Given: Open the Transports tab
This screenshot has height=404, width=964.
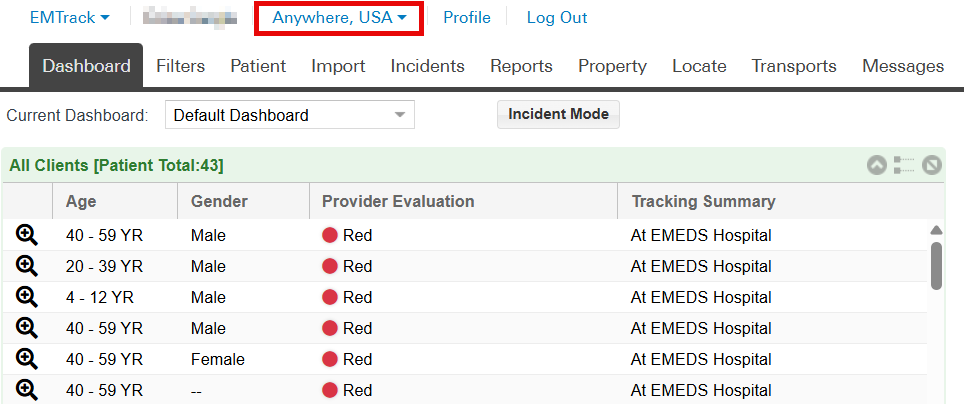Looking at the screenshot, I should (x=794, y=66).
